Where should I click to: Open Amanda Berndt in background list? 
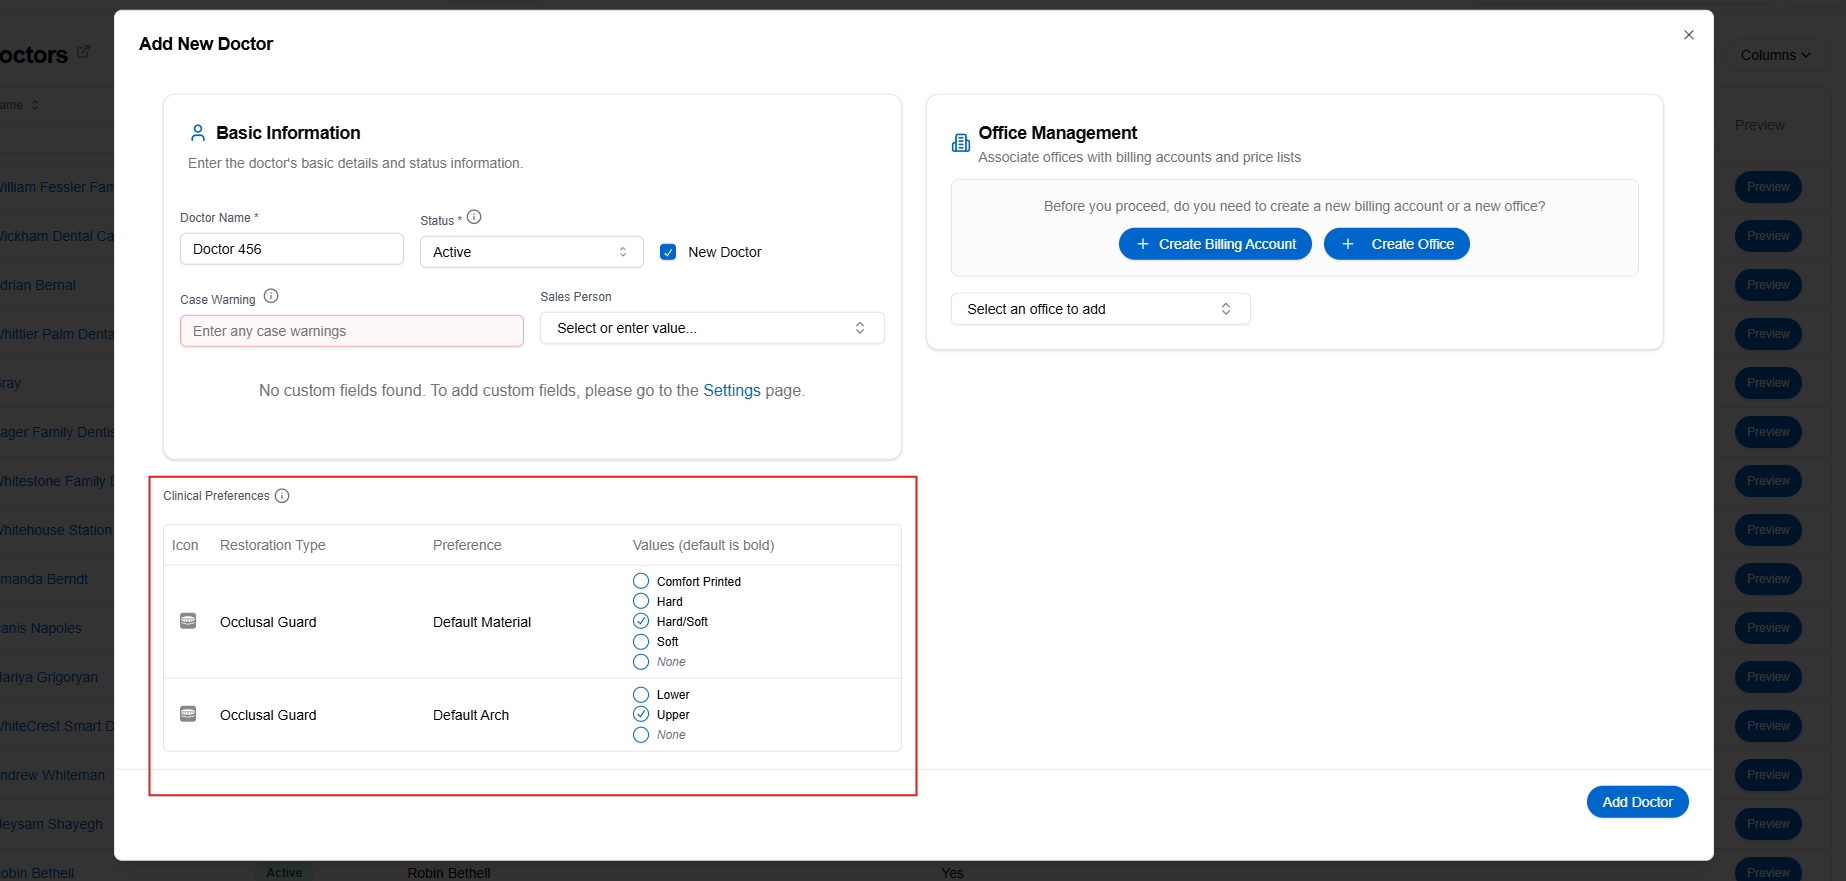click(x=44, y=579)
